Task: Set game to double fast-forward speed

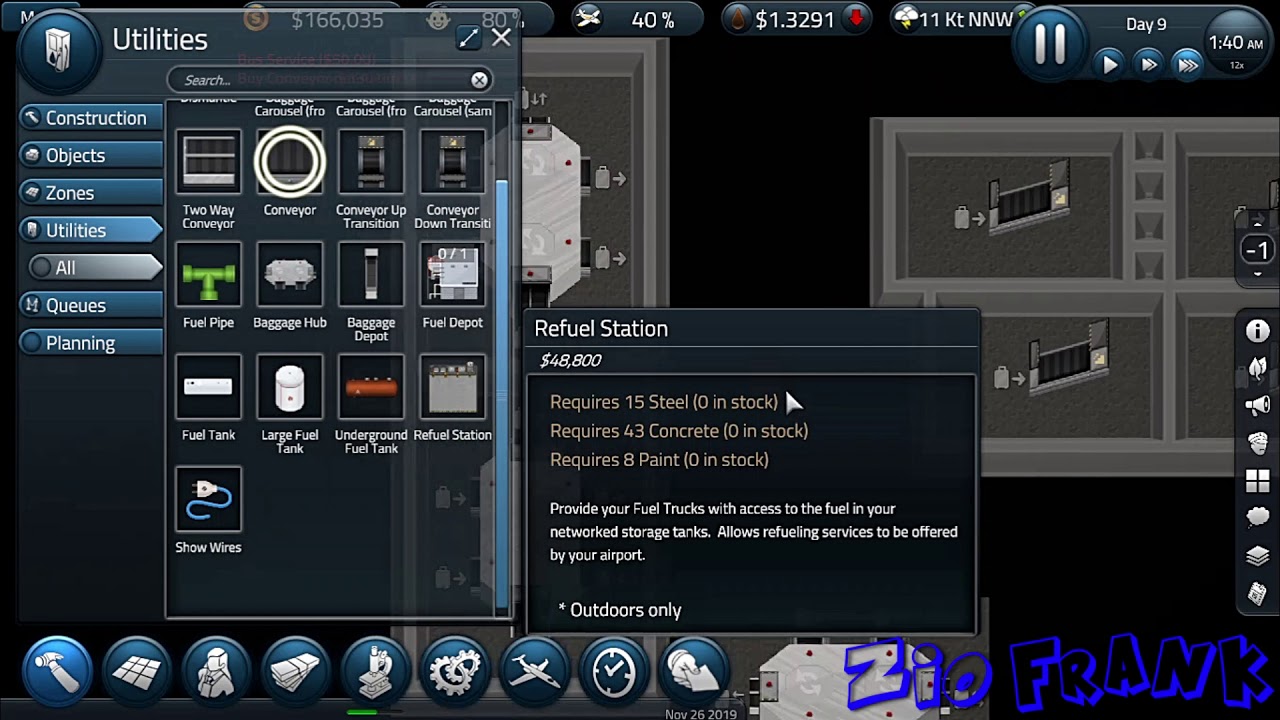Action: tap(1149, 65)
